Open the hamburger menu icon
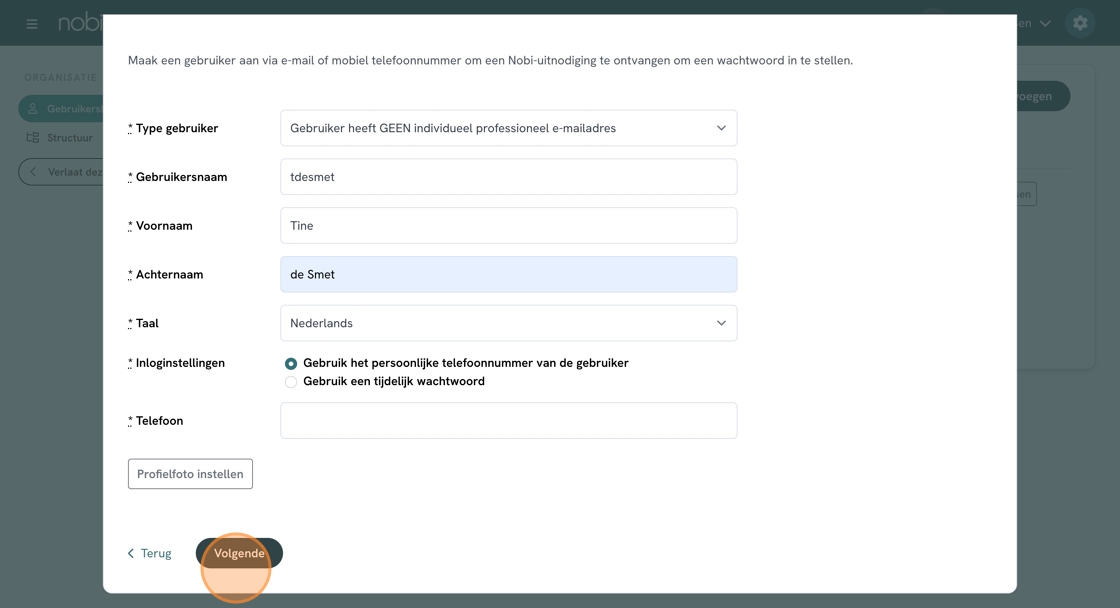 pyautogui.click(x=32, y=23)
